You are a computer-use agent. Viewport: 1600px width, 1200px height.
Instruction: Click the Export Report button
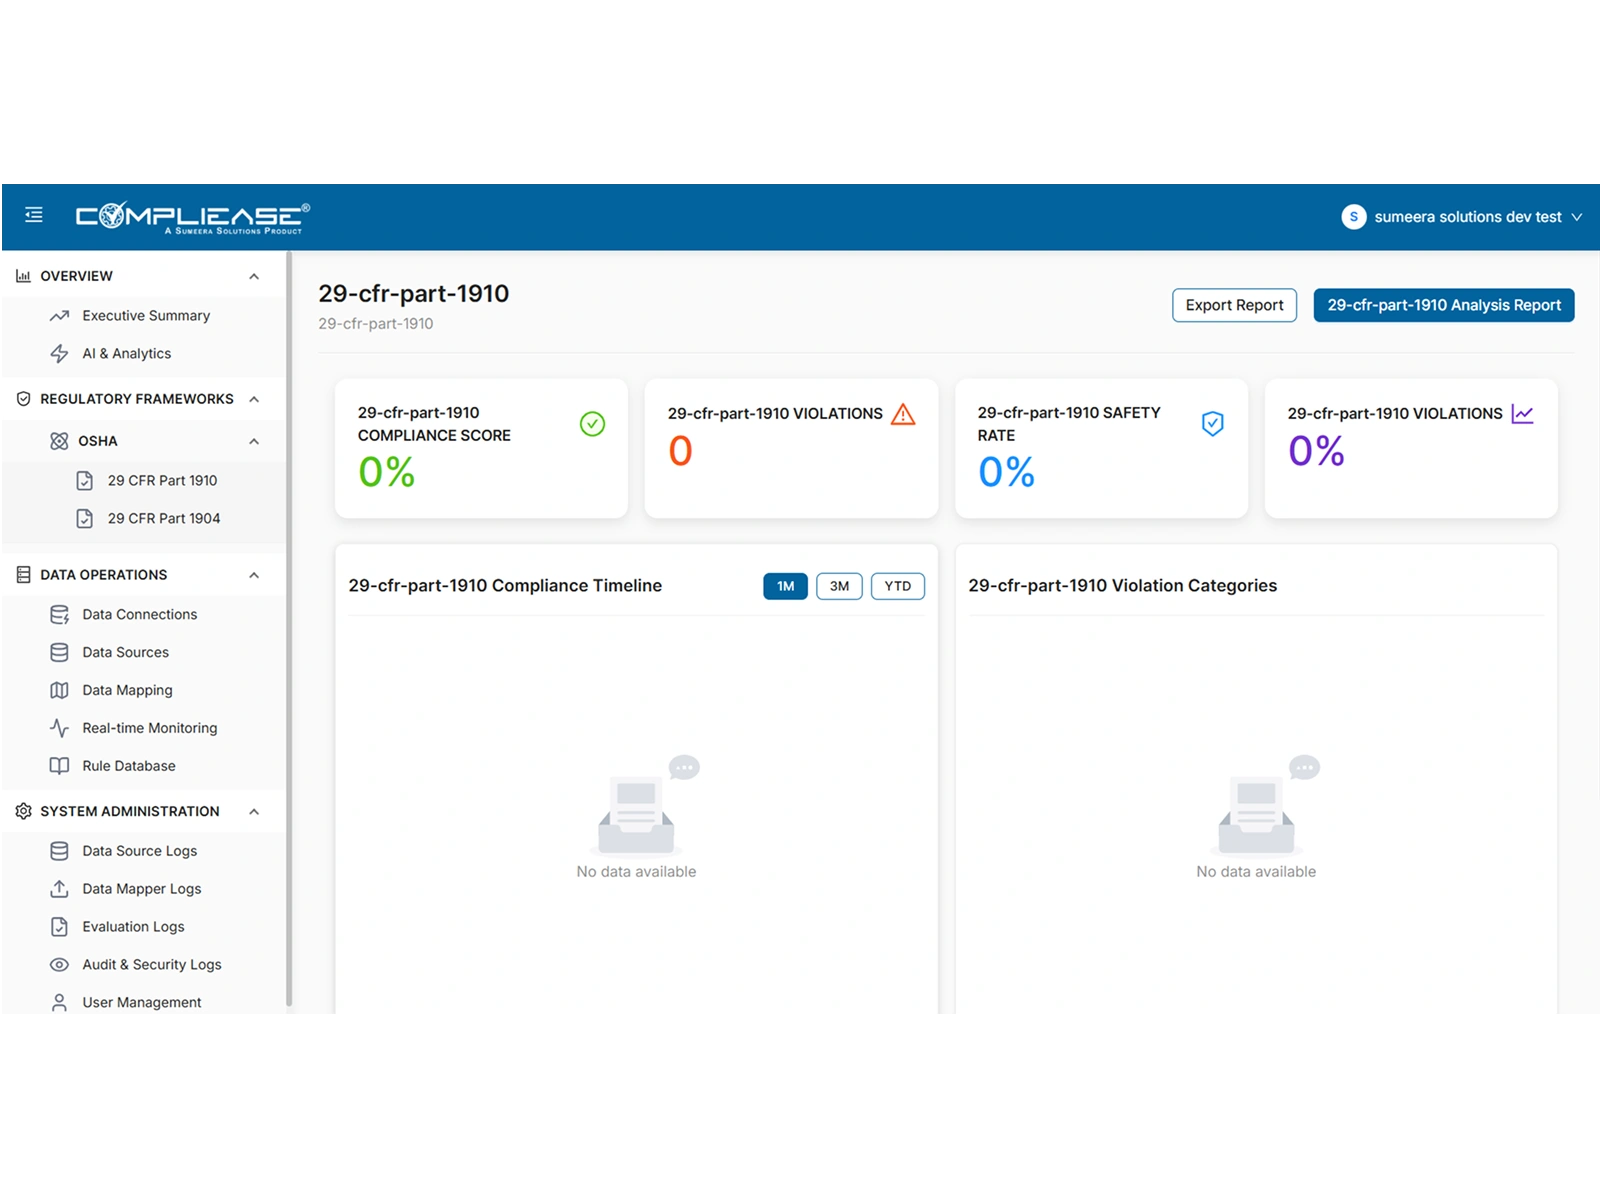(1234, 305)
